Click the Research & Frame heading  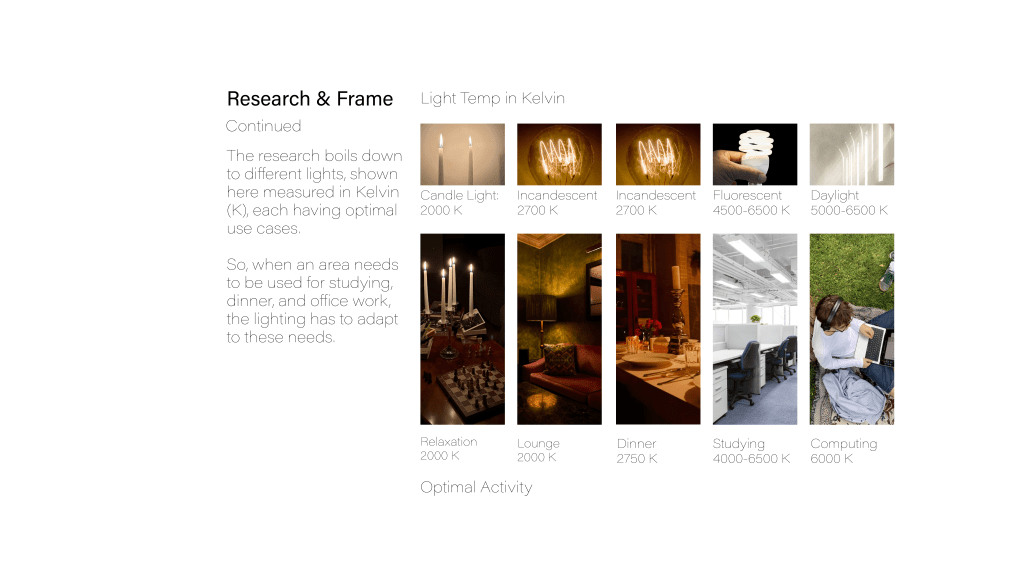(x=310, y=99)
